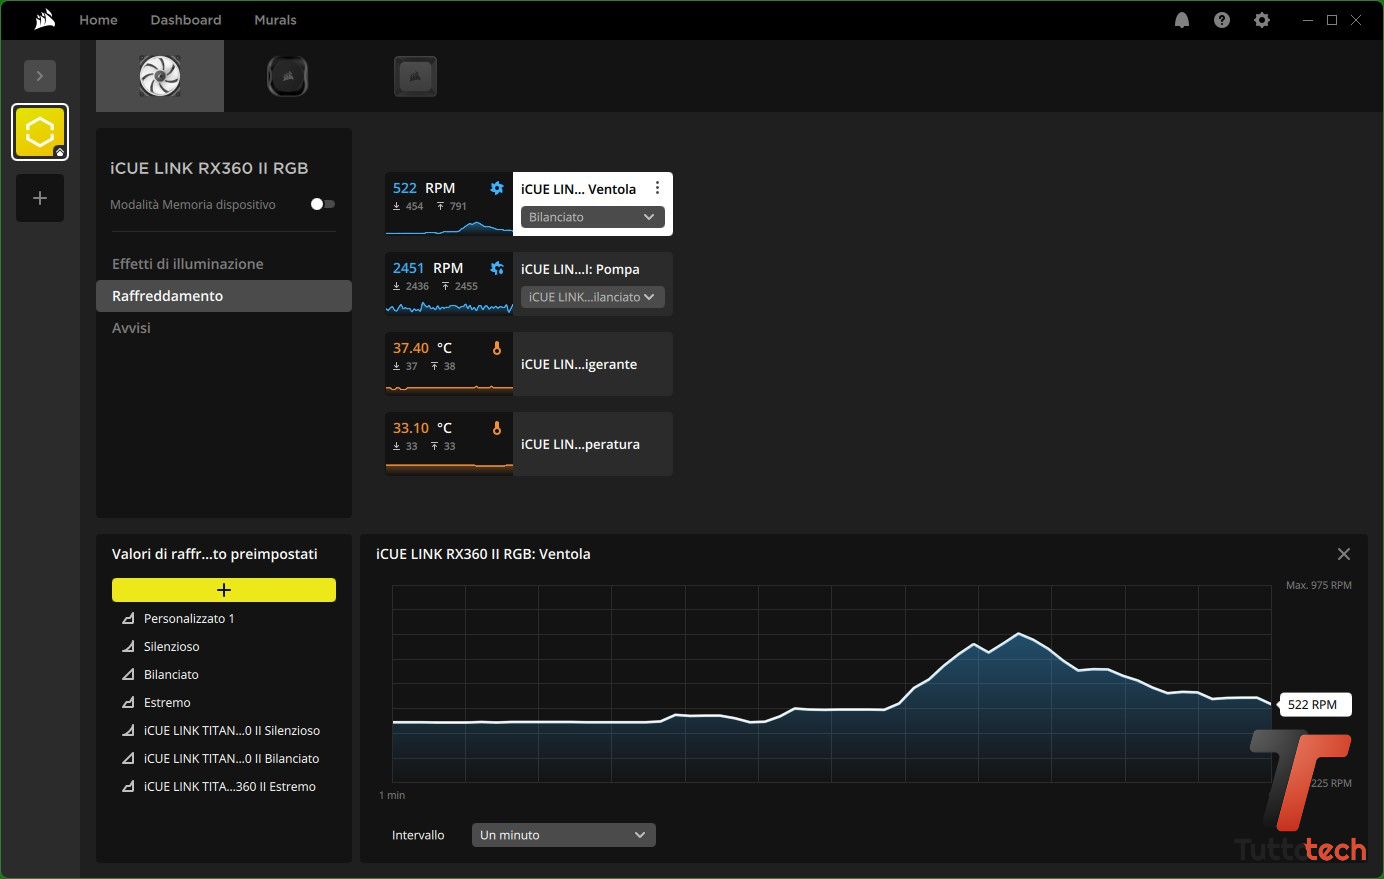The width and height of the screenshot is (1384, 879).
Task: Click the 2451 RPM pump sensor tile
Action: pos(449,284)
